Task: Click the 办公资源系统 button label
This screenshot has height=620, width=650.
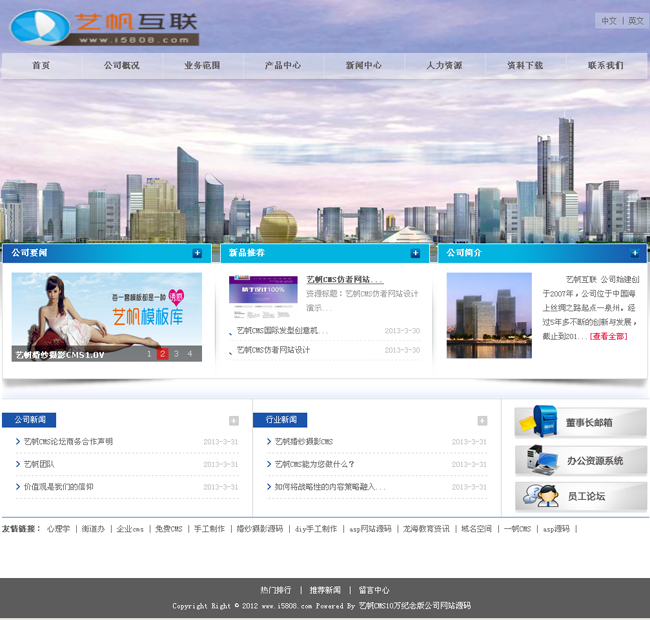Action: pos(595,461)
